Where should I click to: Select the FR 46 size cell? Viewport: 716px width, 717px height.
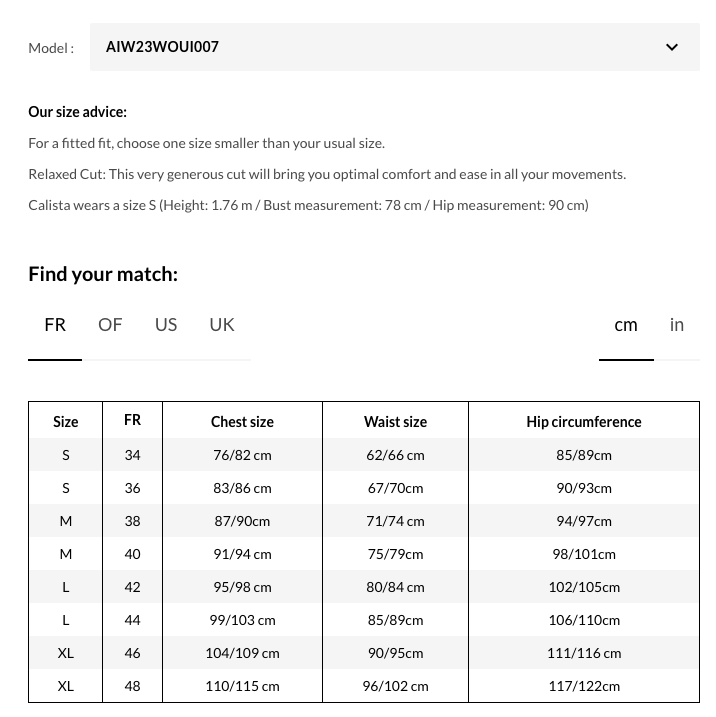[133, 653]
